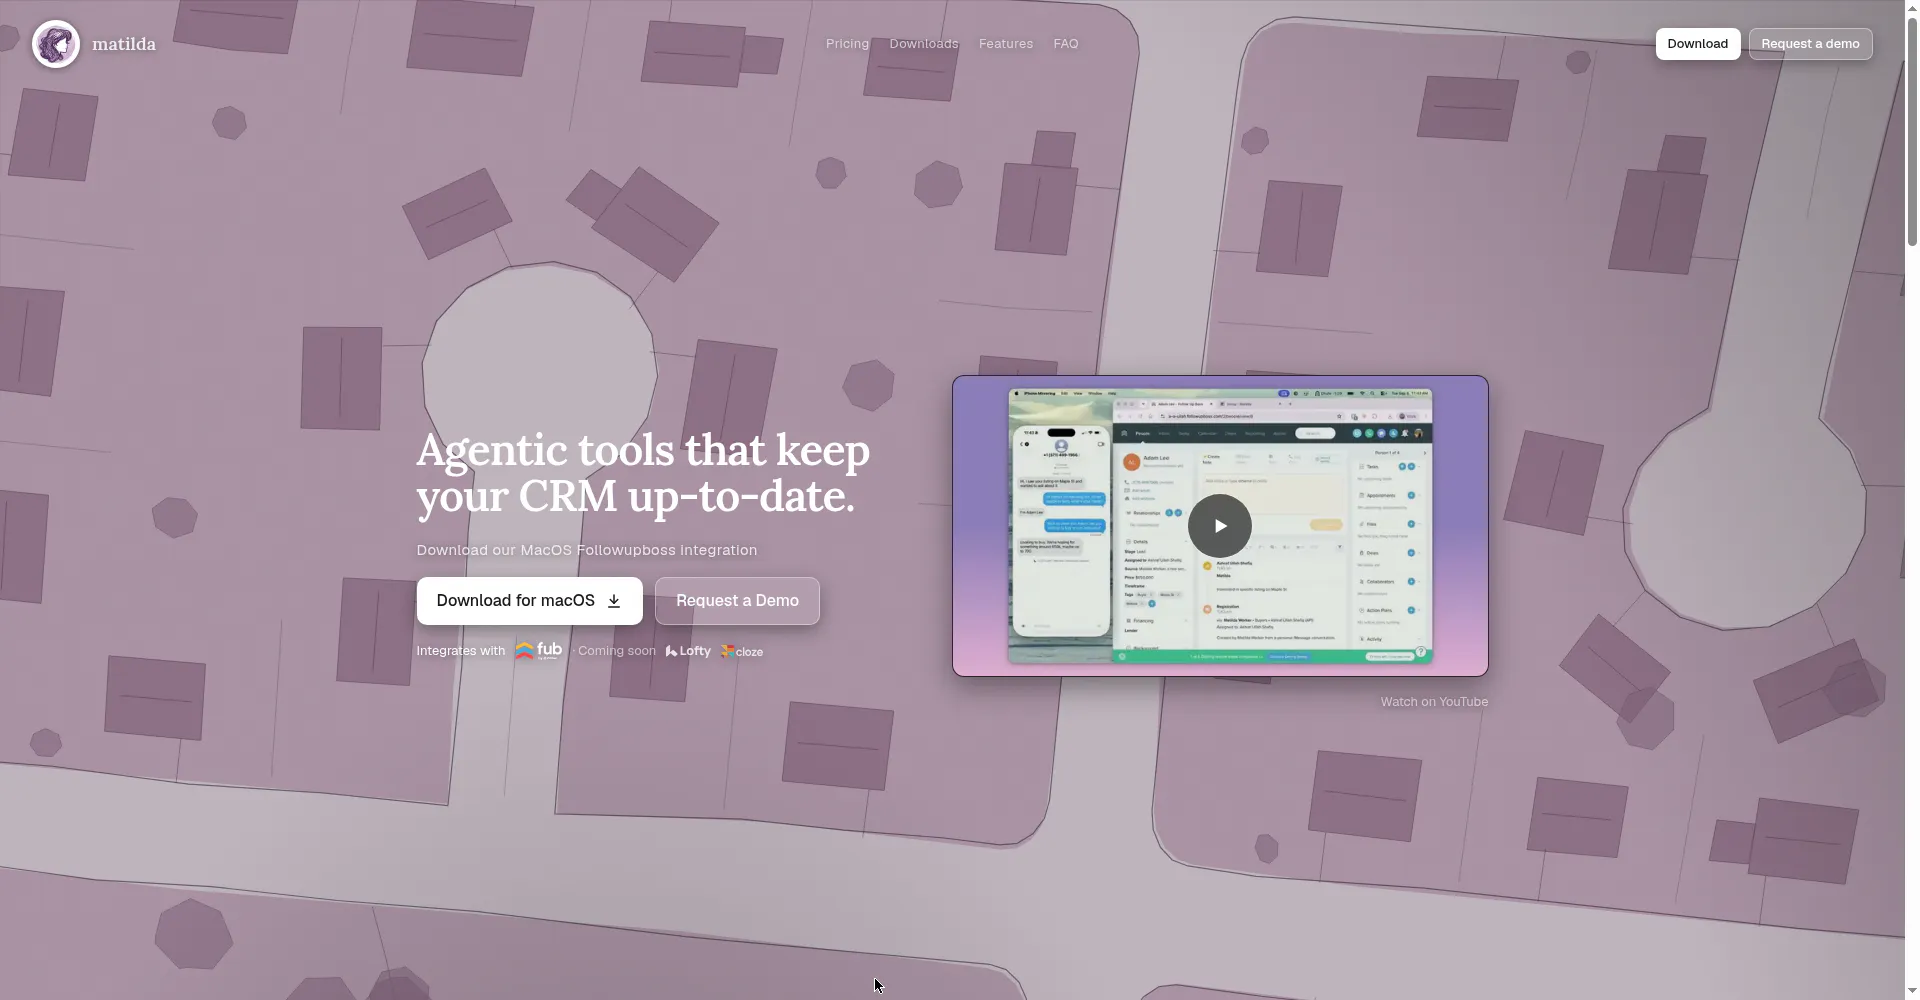
Task: Click the page vertical scrollbar thumb
Action: [1912, 130]
